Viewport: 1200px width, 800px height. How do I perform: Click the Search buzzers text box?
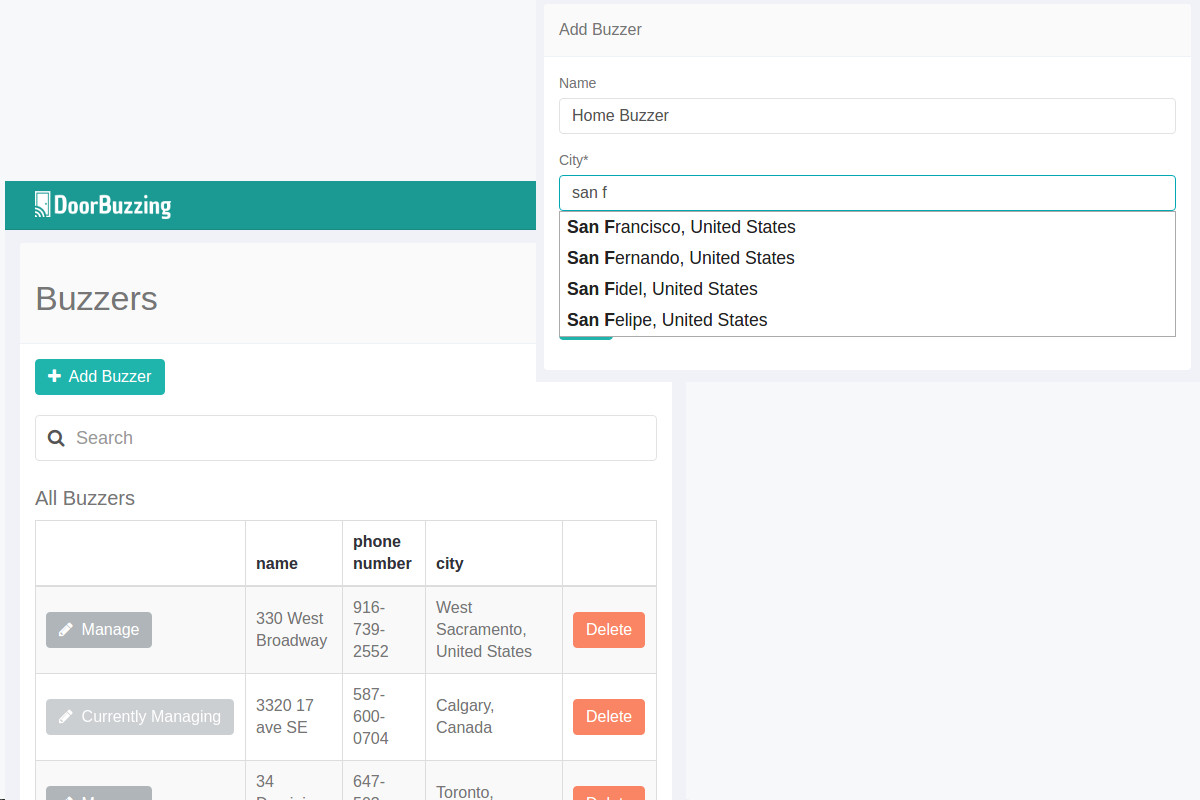coord(360,438)
